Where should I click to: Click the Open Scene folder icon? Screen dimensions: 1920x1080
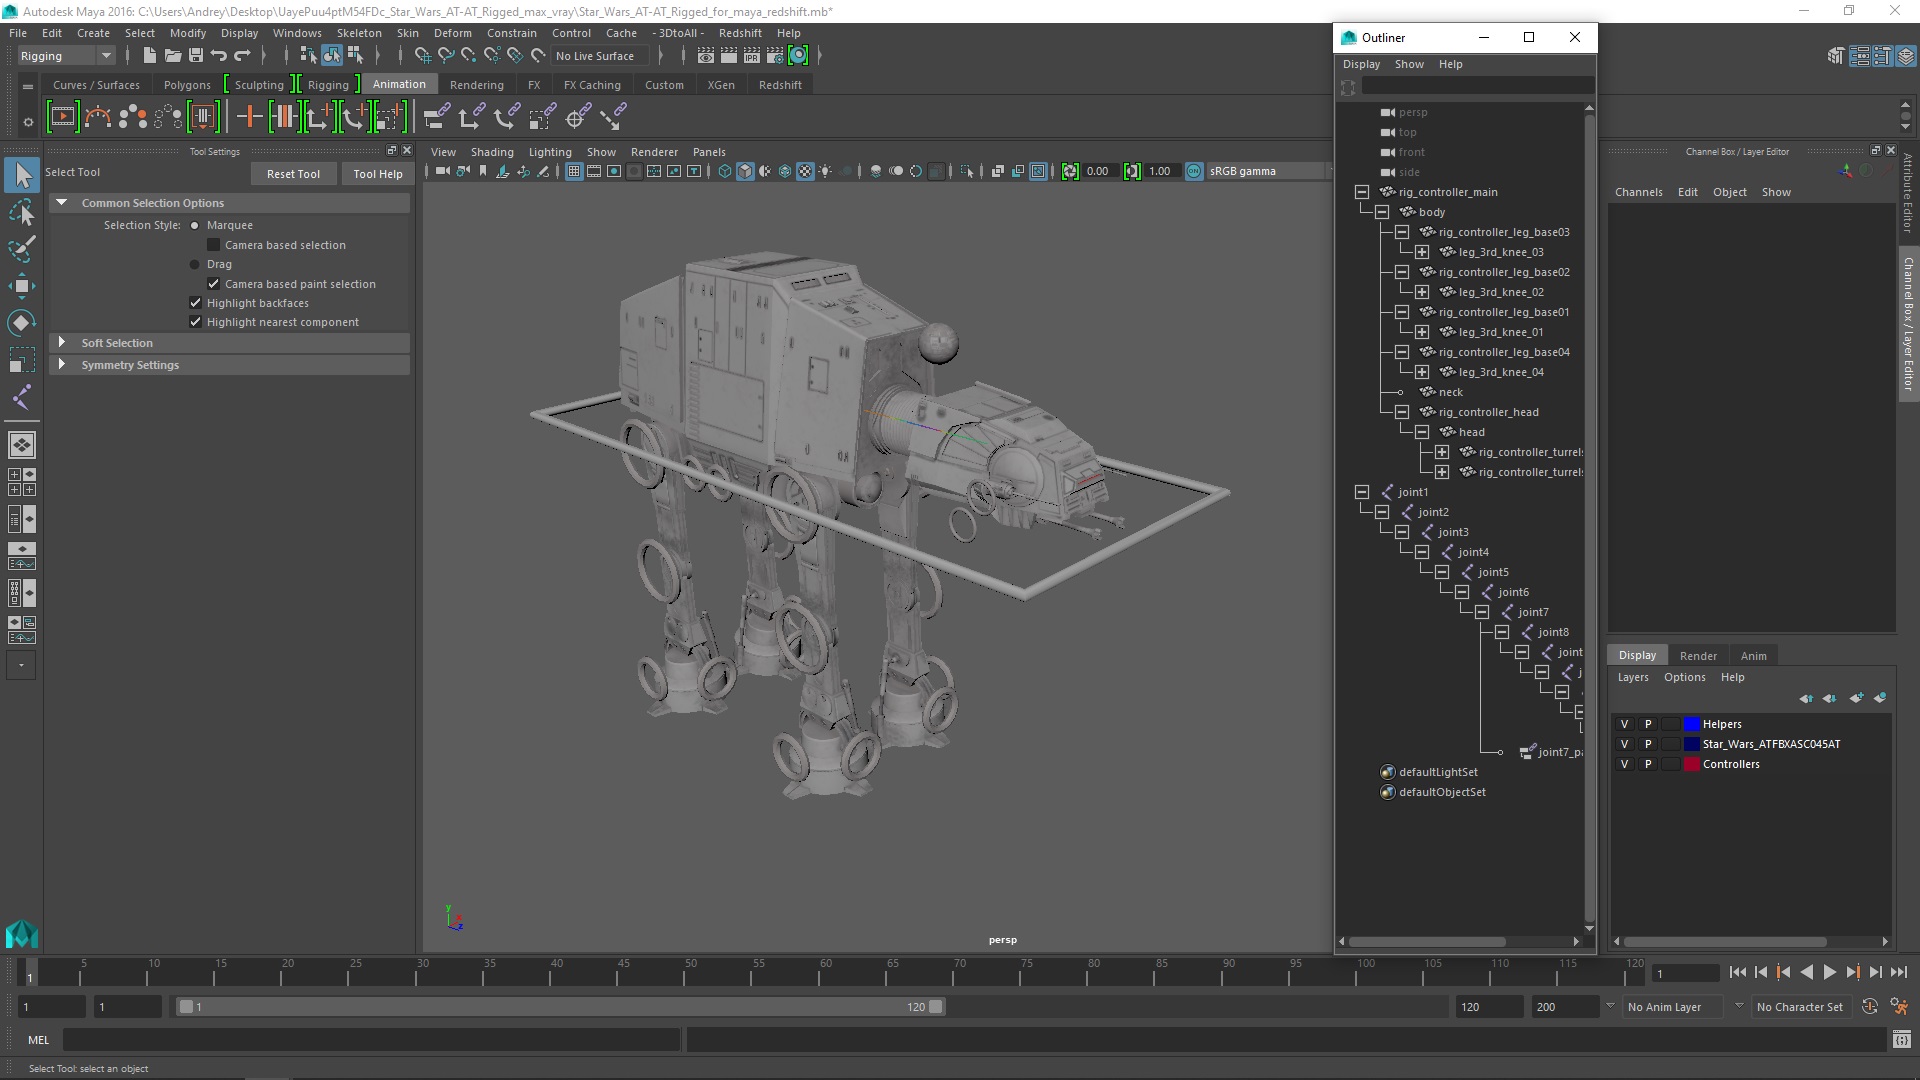click(x=172, y=56)
